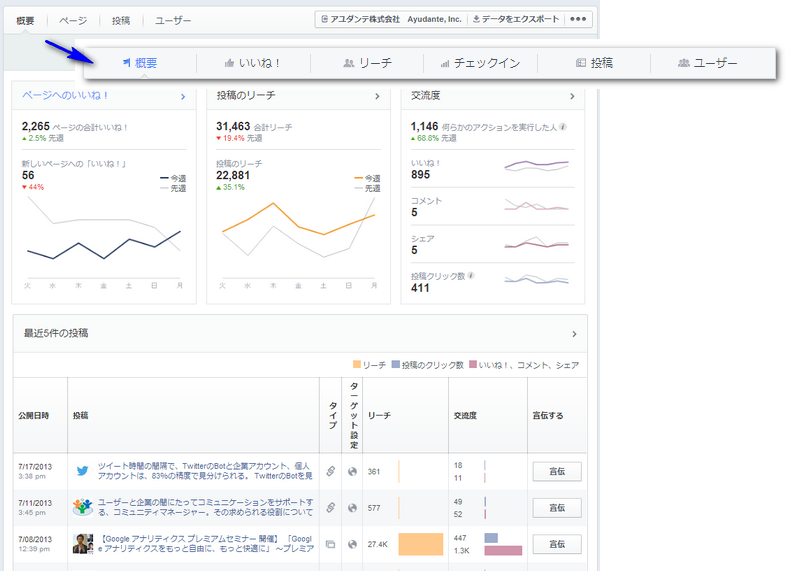Click the 交流度 column header

[x=465, y=416]
